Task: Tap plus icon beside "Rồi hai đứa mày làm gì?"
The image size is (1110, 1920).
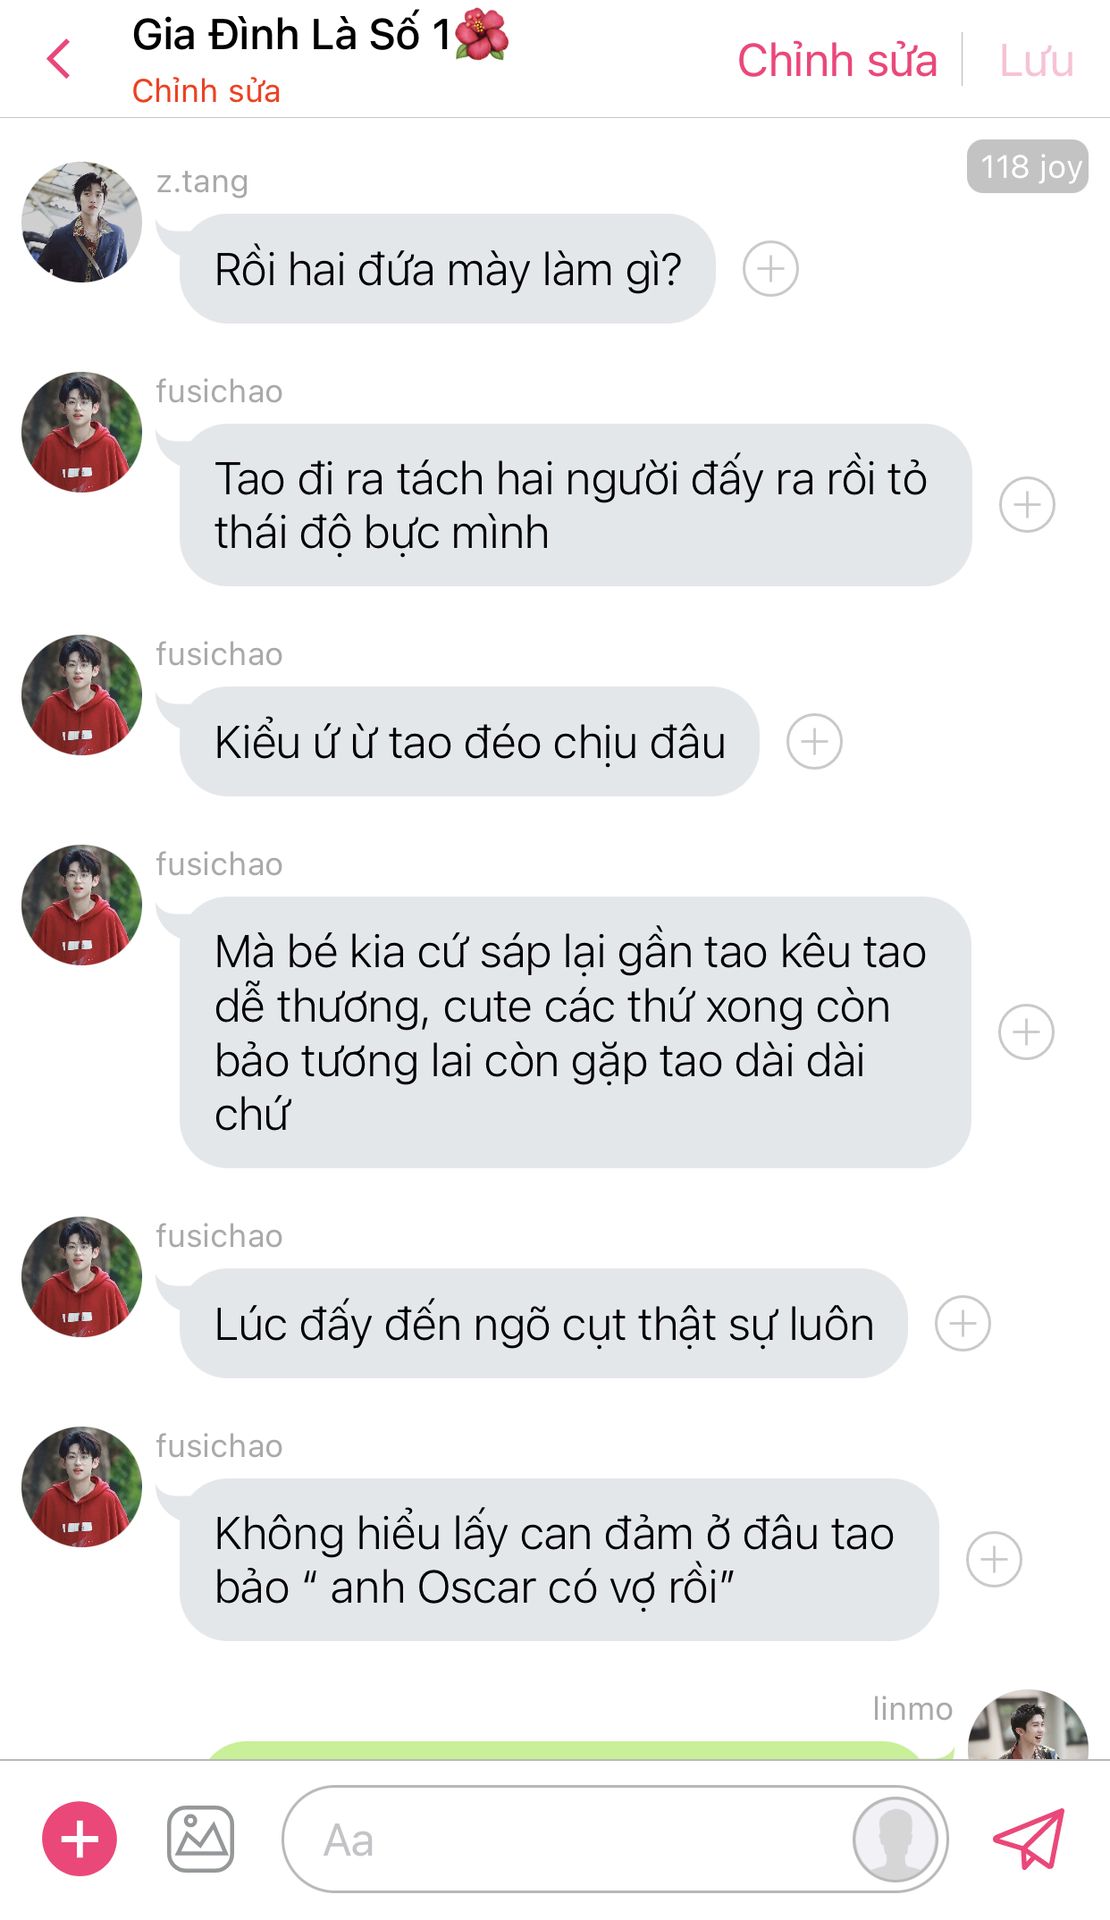Action: (x=770, y=269)
